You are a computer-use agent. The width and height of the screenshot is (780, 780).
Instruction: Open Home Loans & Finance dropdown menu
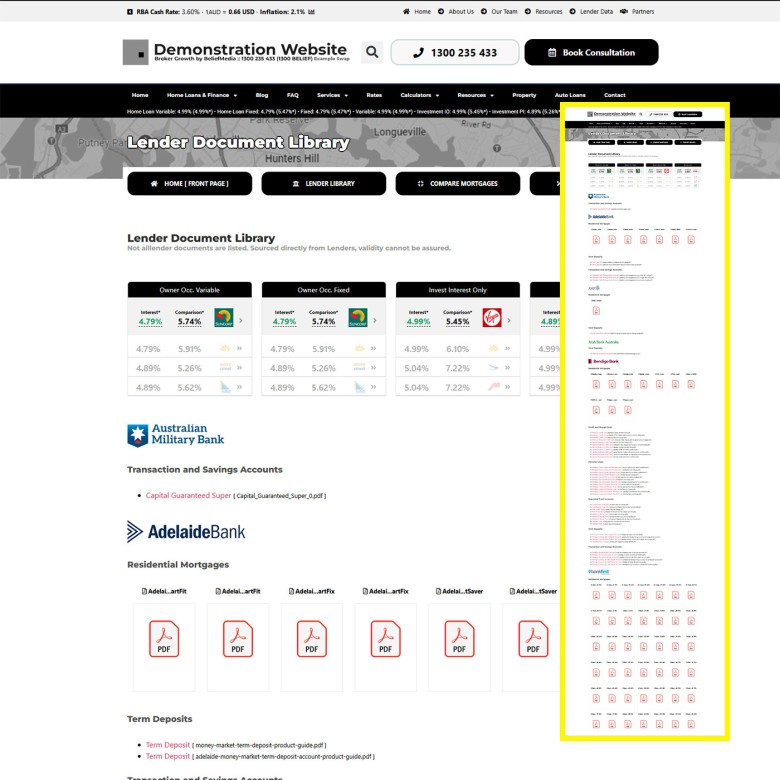pyautogui.click(x=202, y=95)
